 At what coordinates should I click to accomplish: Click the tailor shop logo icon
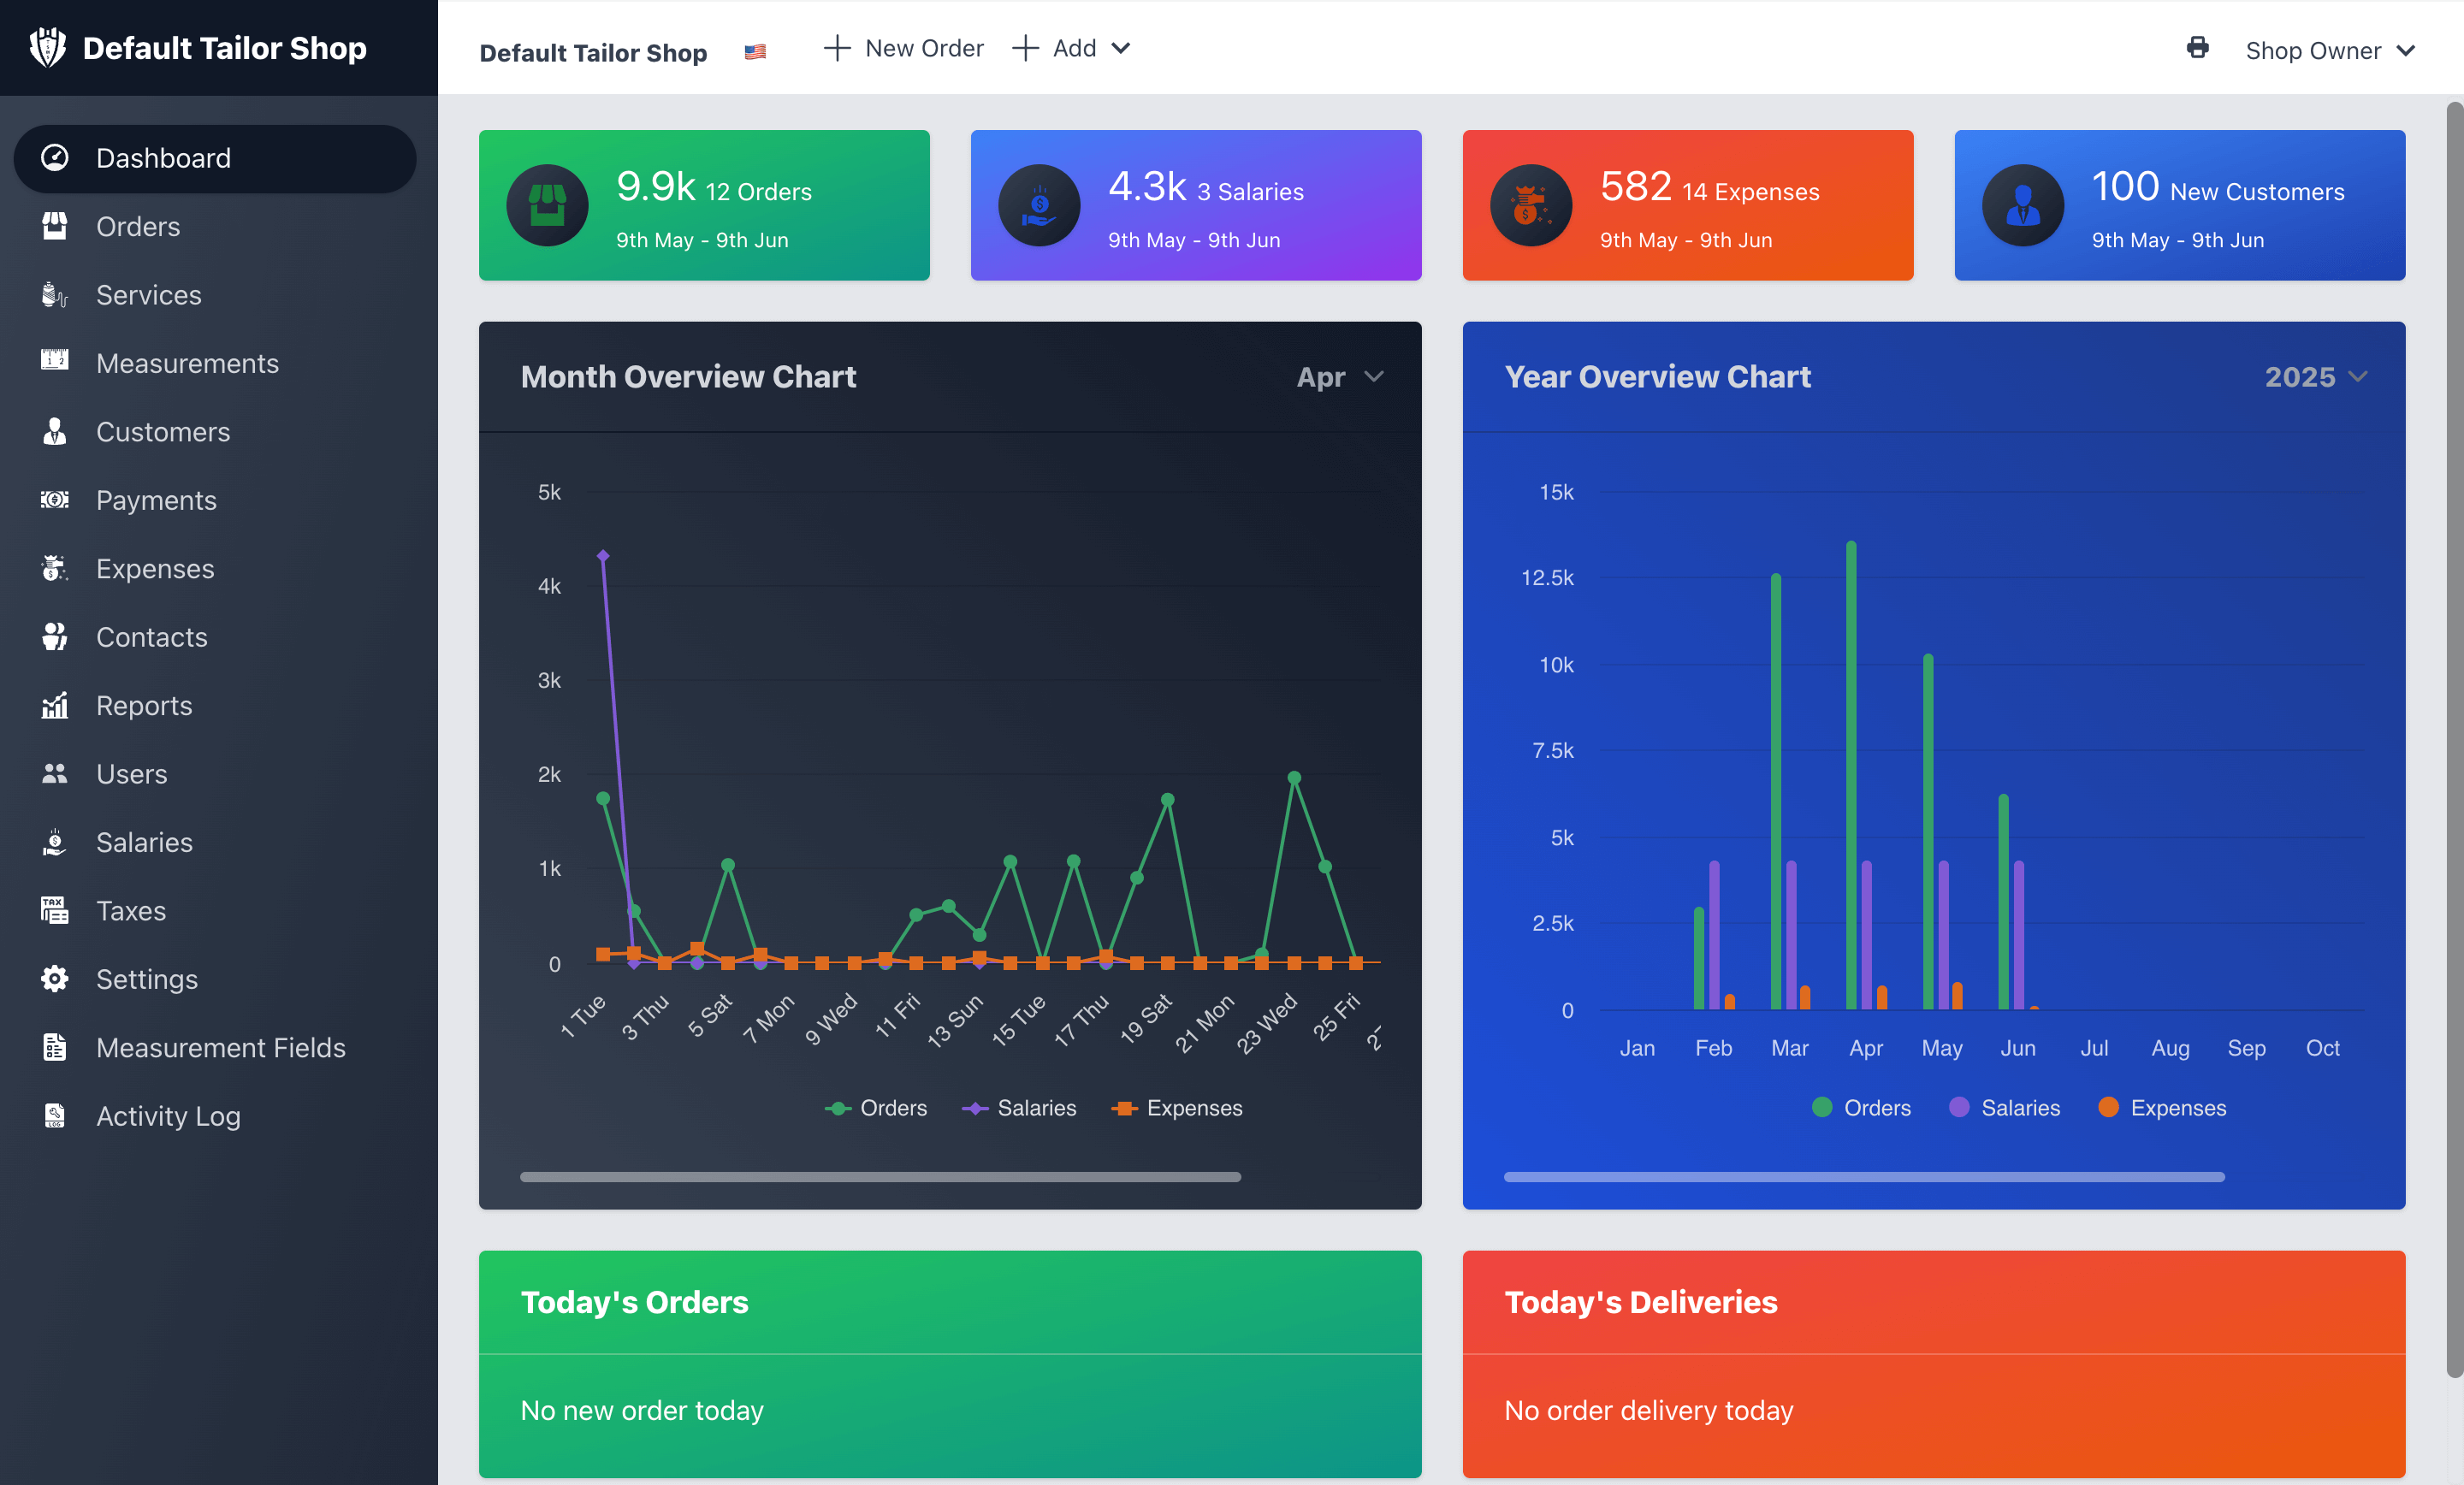(x=47, y=47)
